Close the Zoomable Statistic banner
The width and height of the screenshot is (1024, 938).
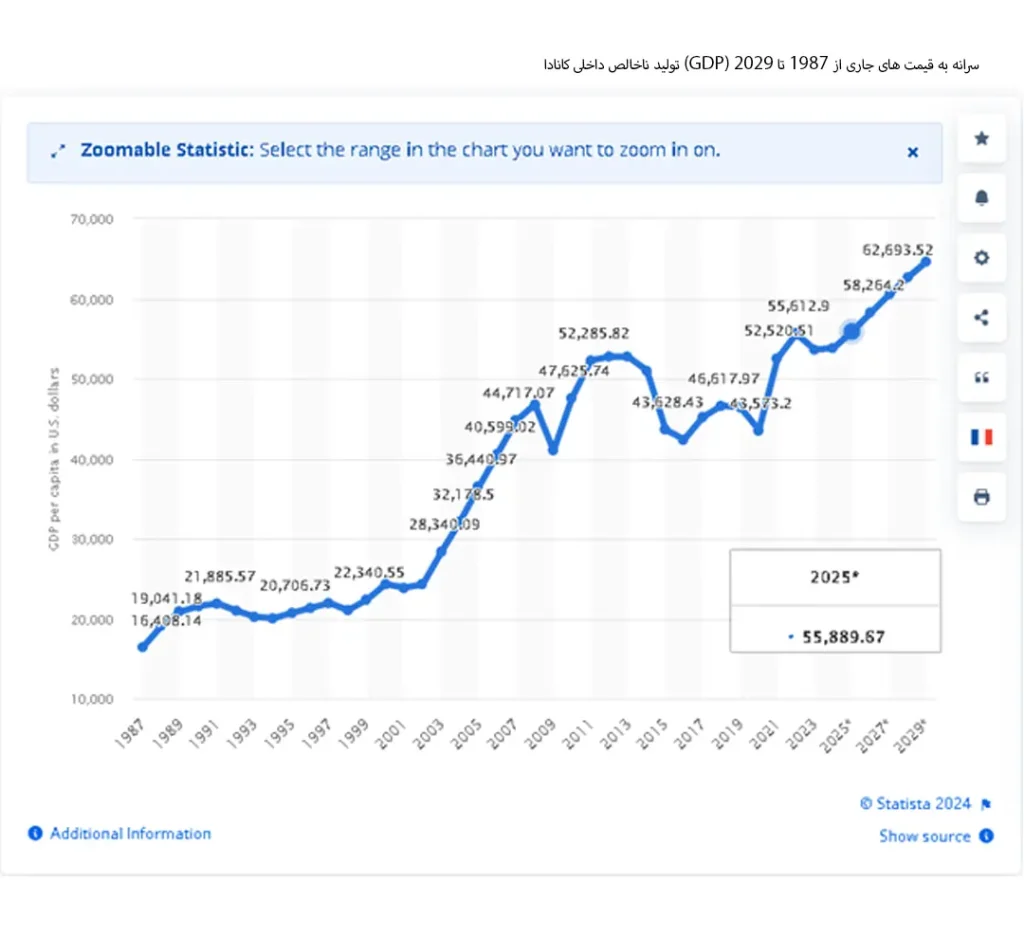pyautogui.click(x=912, y=152)
